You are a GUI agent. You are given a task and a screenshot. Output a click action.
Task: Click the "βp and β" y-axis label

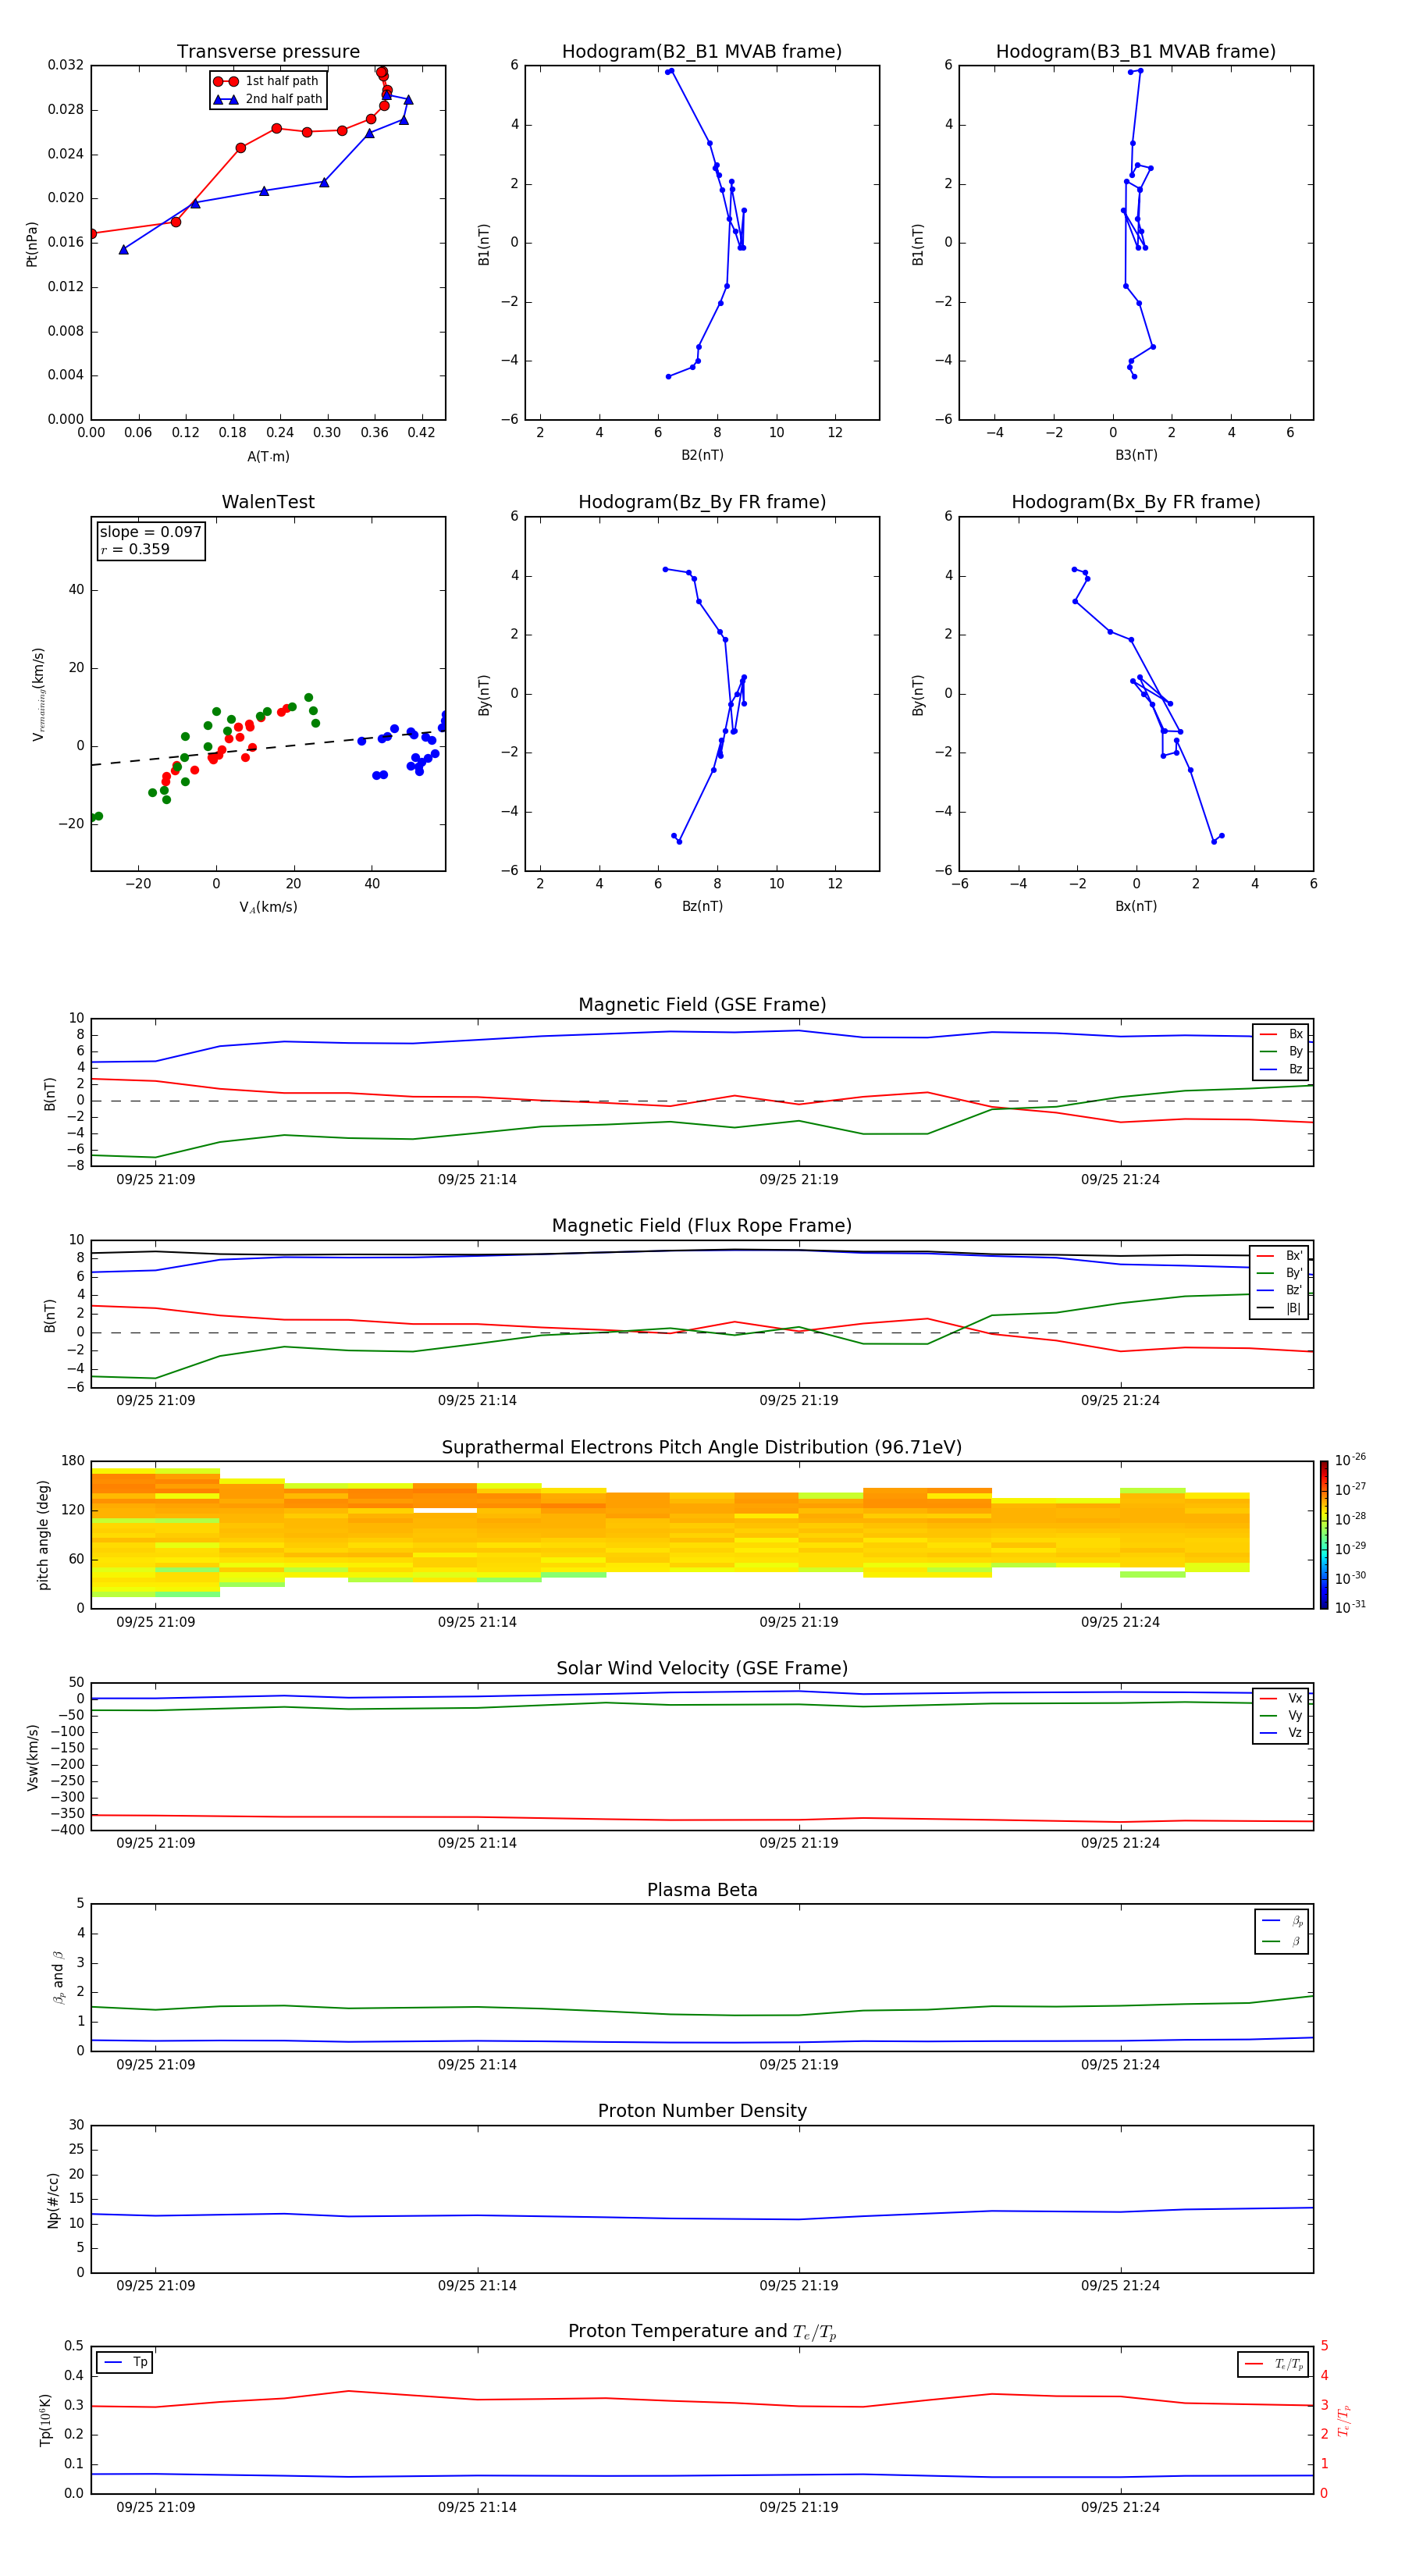tap(58, 1978)
